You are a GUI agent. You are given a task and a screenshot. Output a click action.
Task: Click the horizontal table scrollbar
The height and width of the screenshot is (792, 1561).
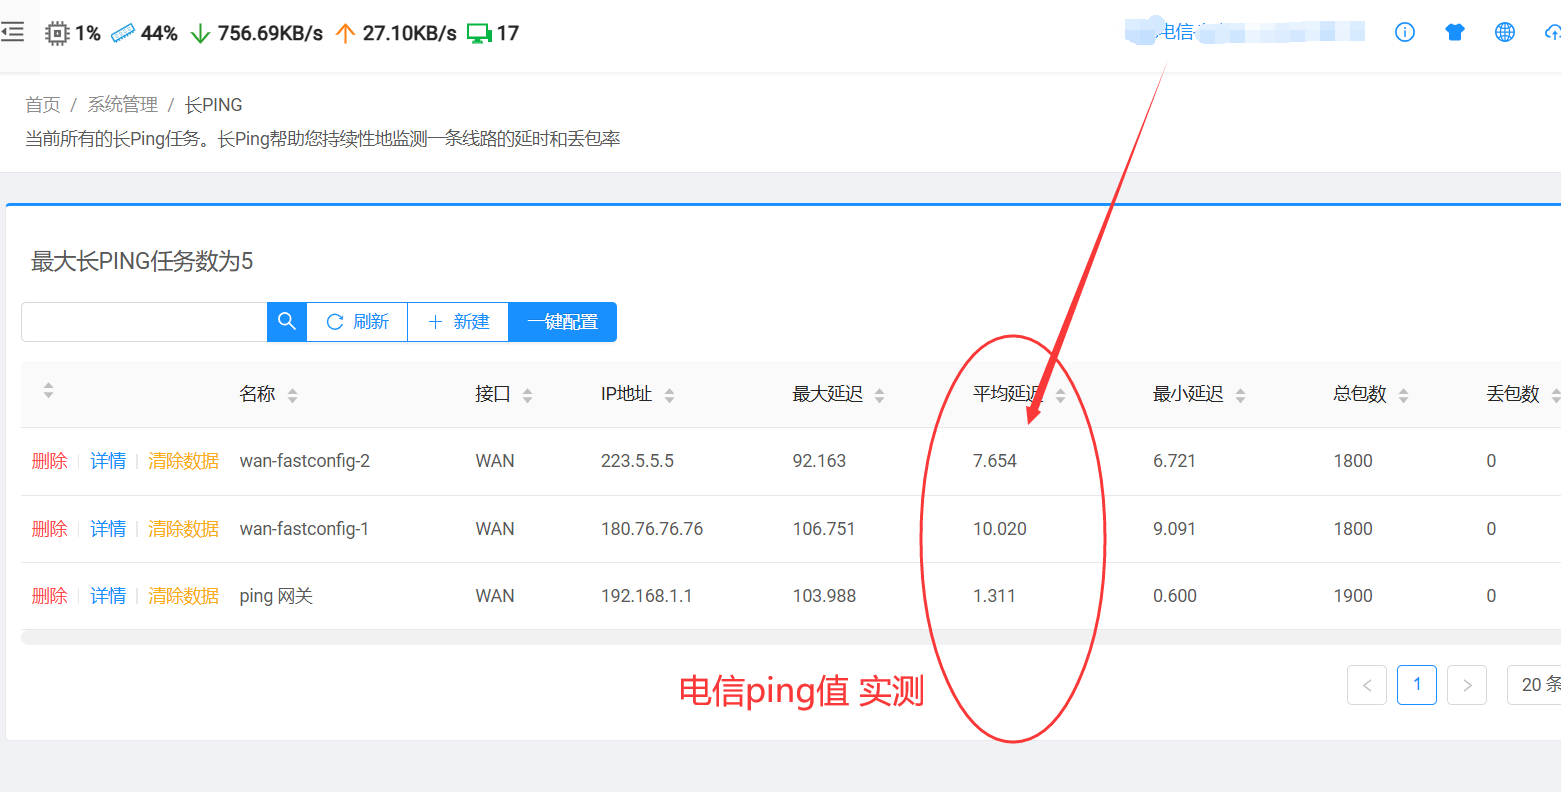click(x=790, y=637)
